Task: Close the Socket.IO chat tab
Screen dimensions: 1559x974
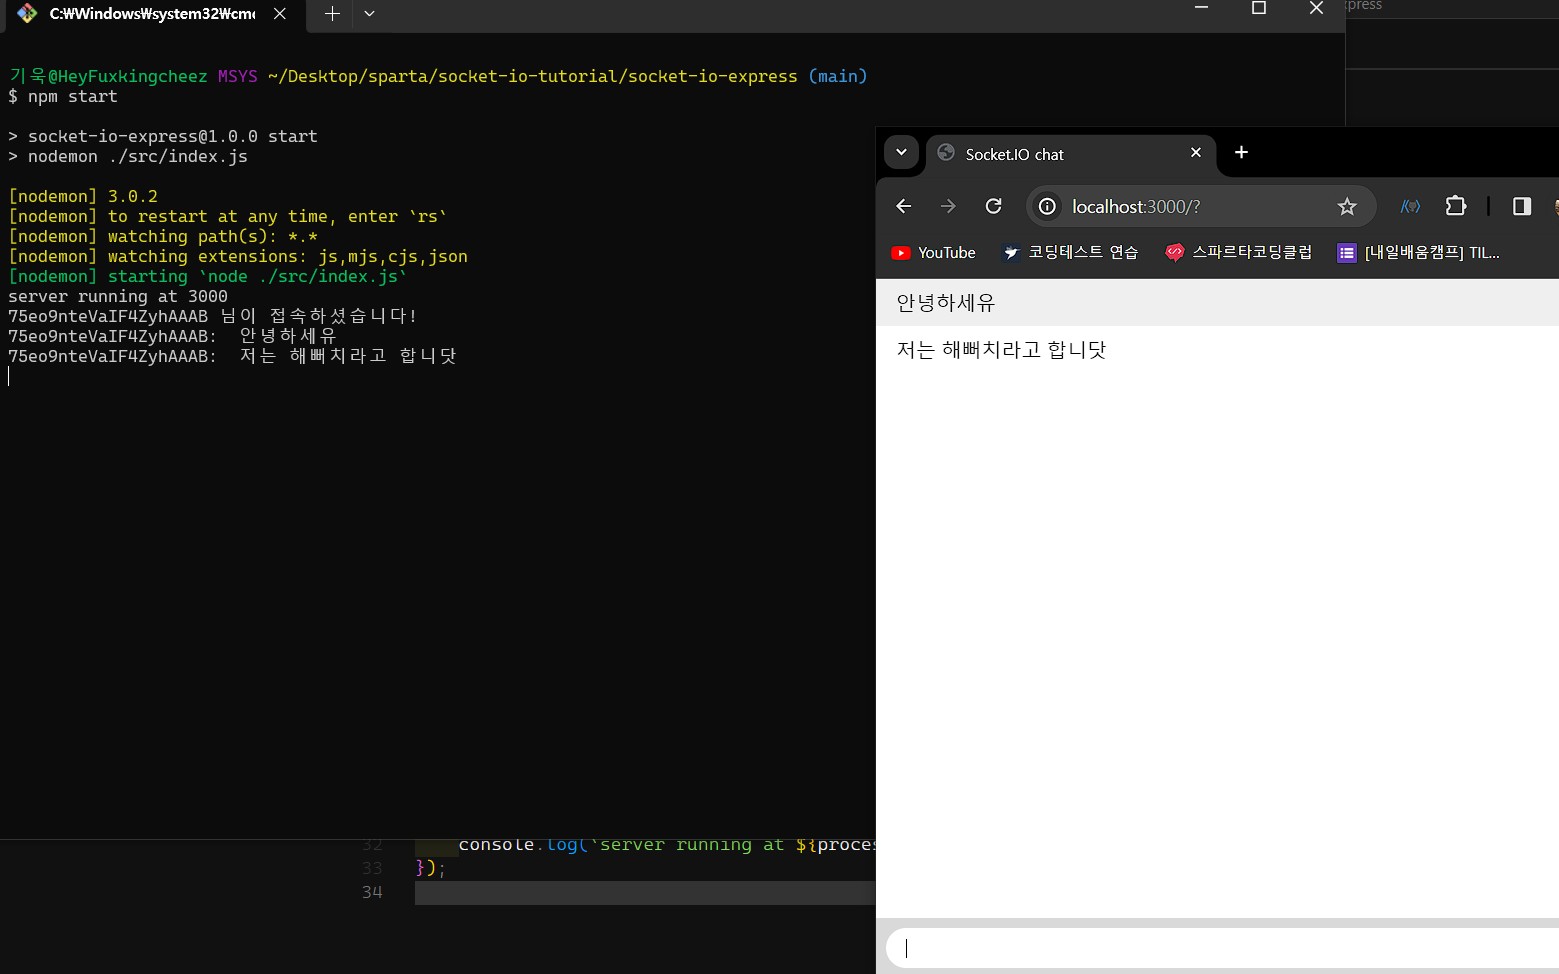Action: 1196,153
